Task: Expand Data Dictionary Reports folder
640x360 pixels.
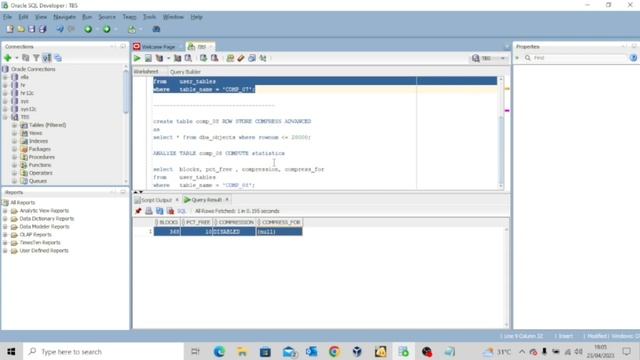Action: pos(5,219)
